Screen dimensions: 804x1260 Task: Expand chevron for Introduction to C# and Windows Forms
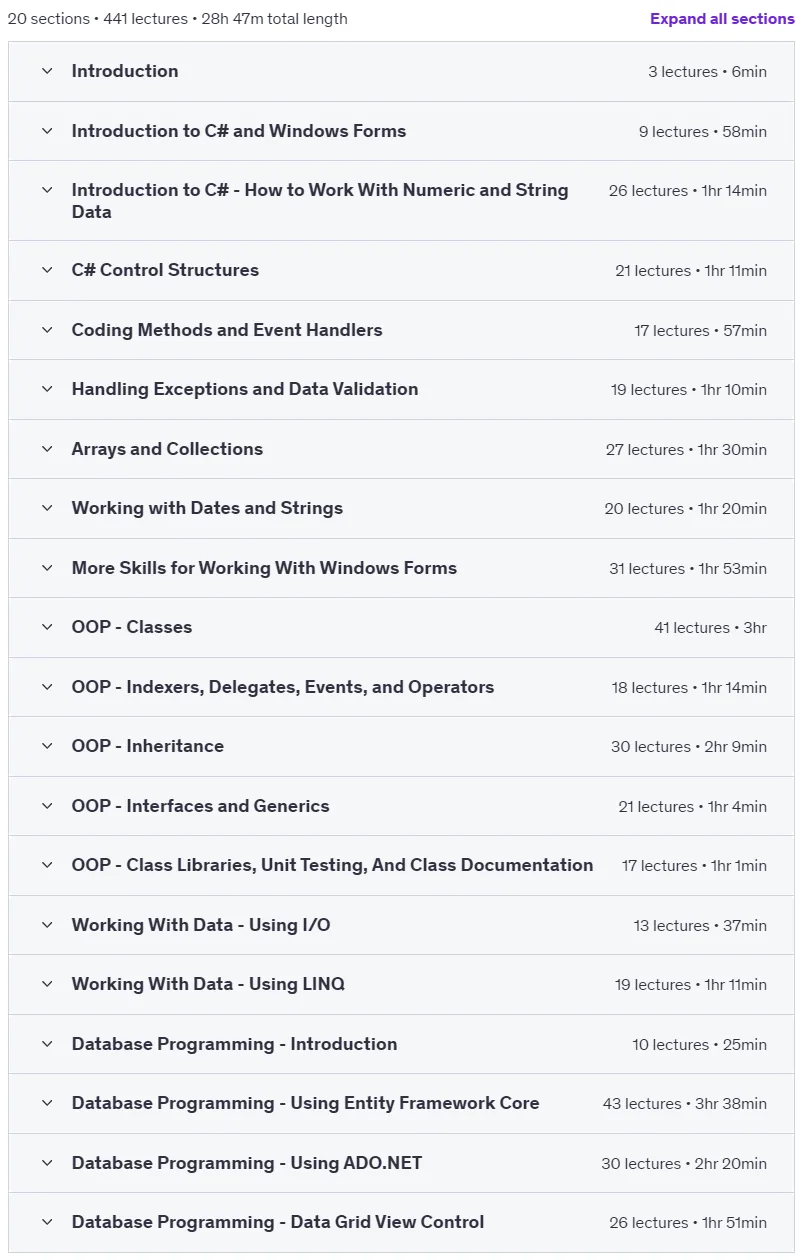[46, 131]
